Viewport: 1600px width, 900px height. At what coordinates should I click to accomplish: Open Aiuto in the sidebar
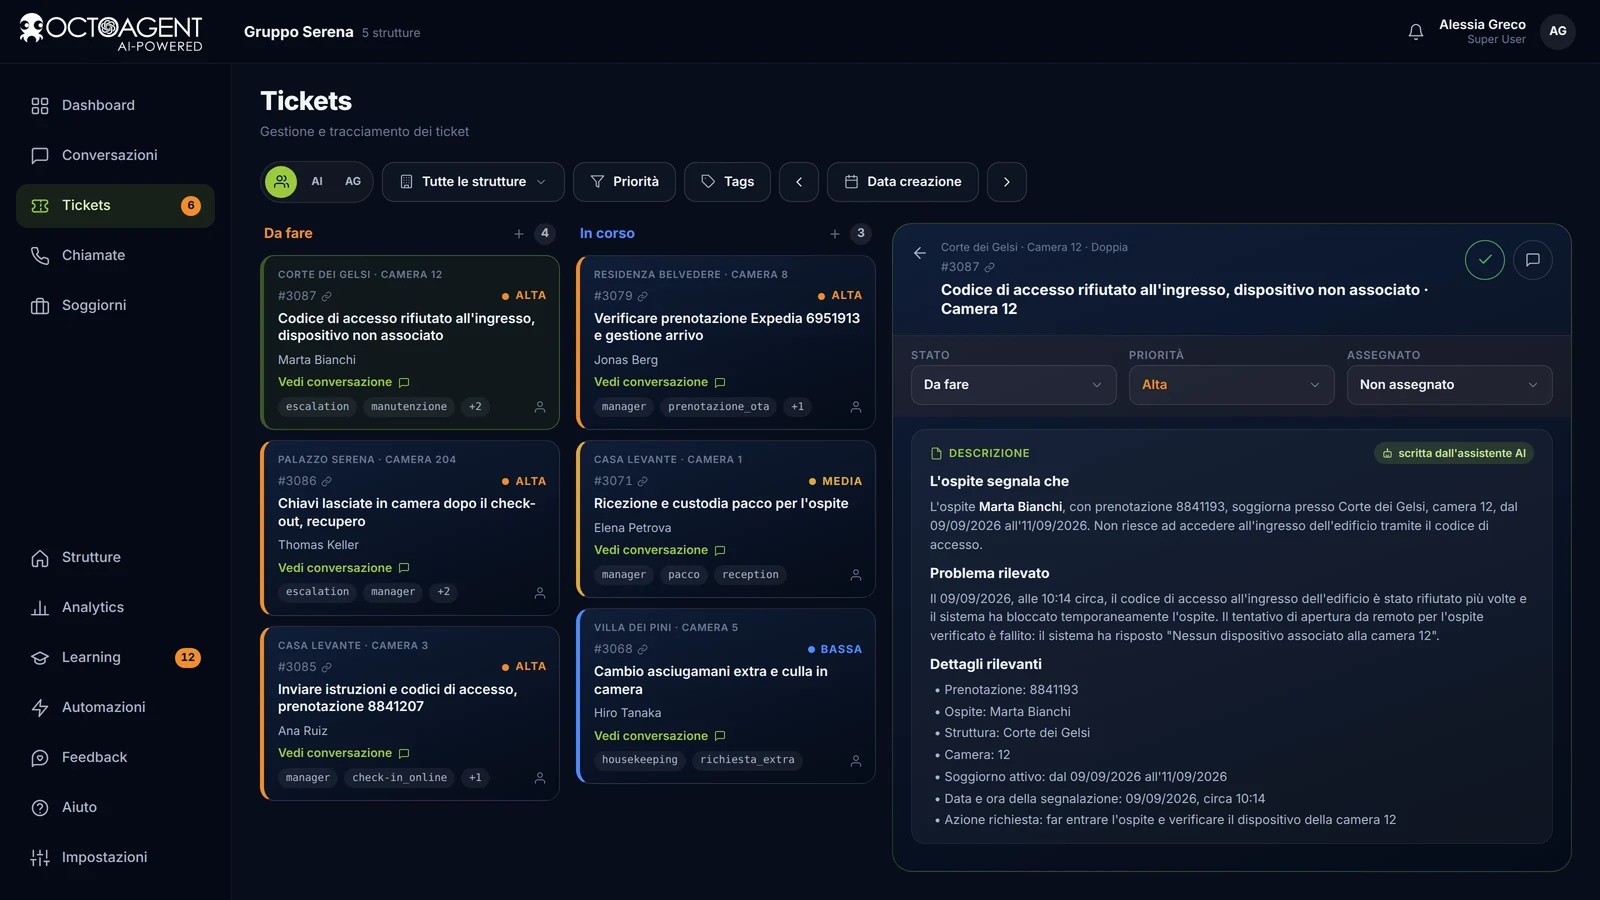[115, 808]
